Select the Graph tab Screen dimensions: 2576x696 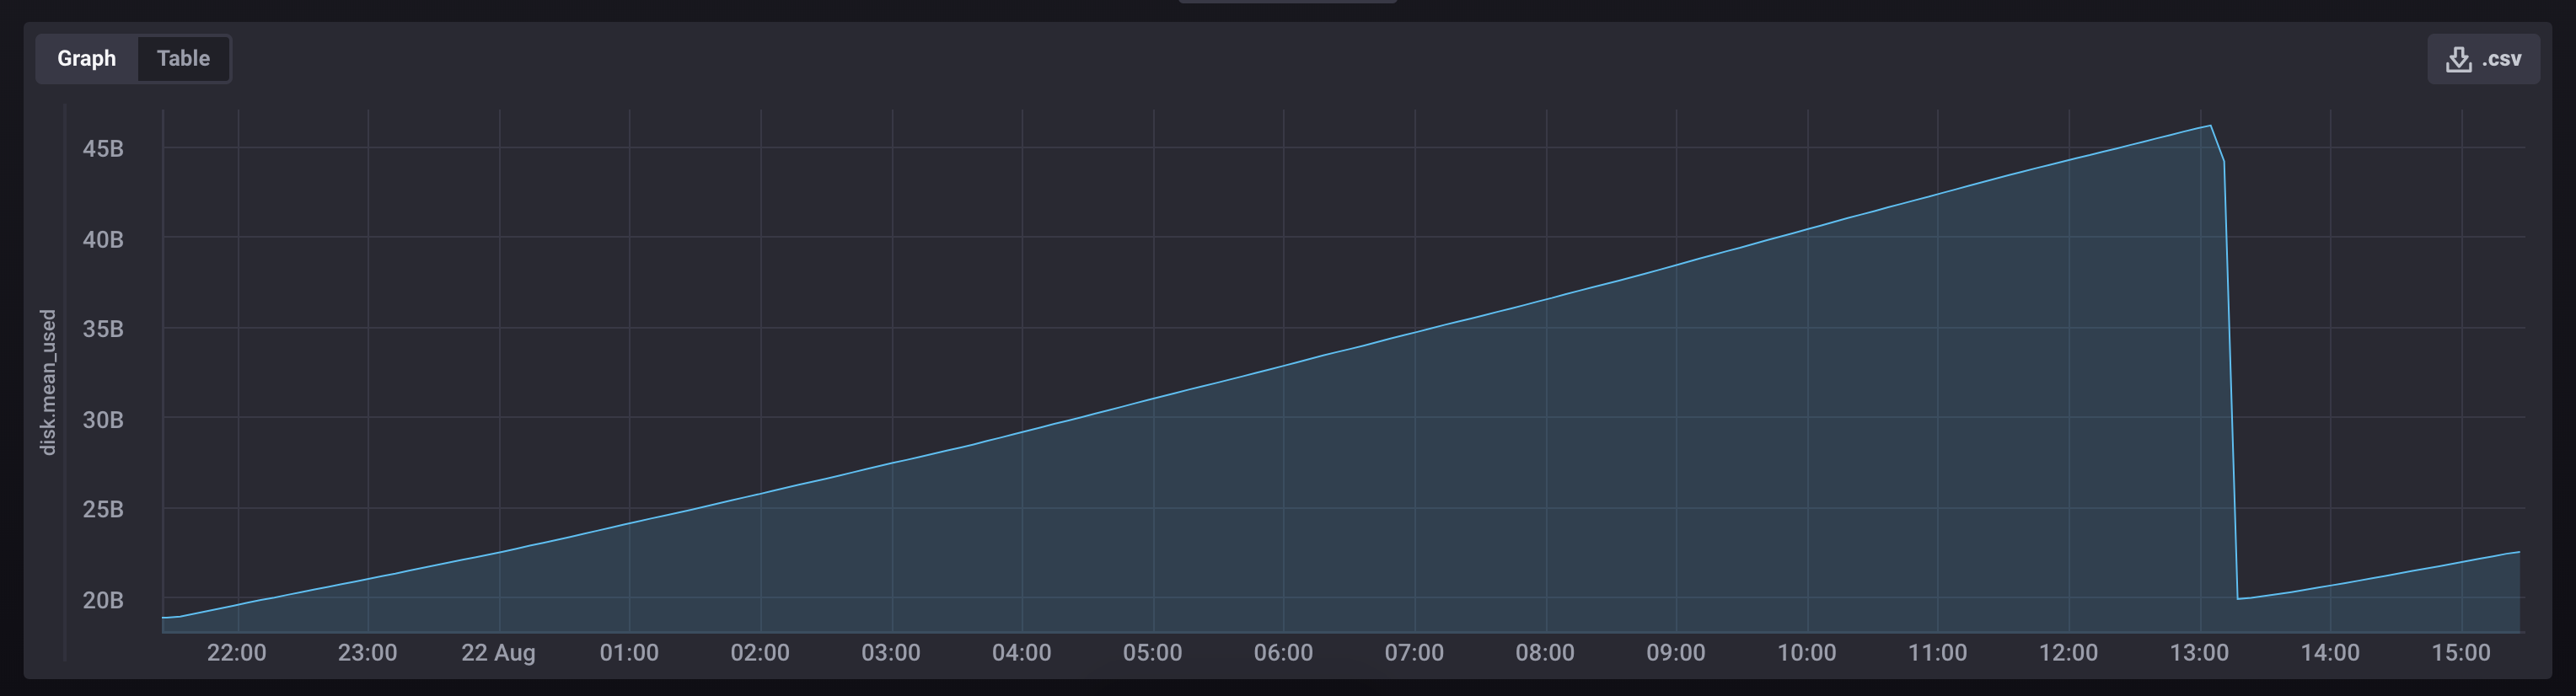(87, 59)
